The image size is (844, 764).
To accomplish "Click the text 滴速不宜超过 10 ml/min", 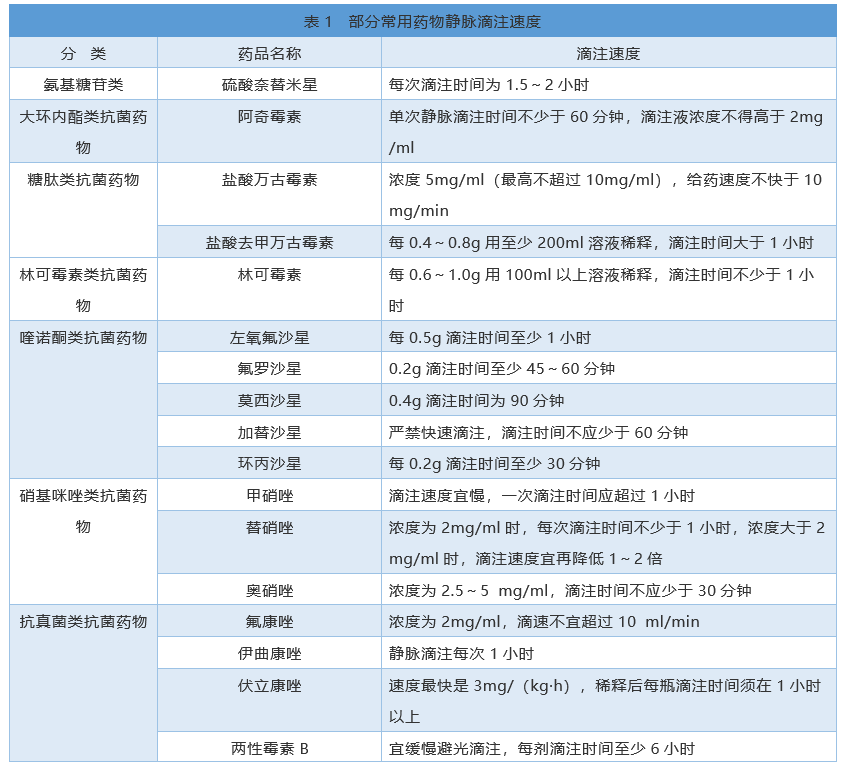I will pos(608,622).
